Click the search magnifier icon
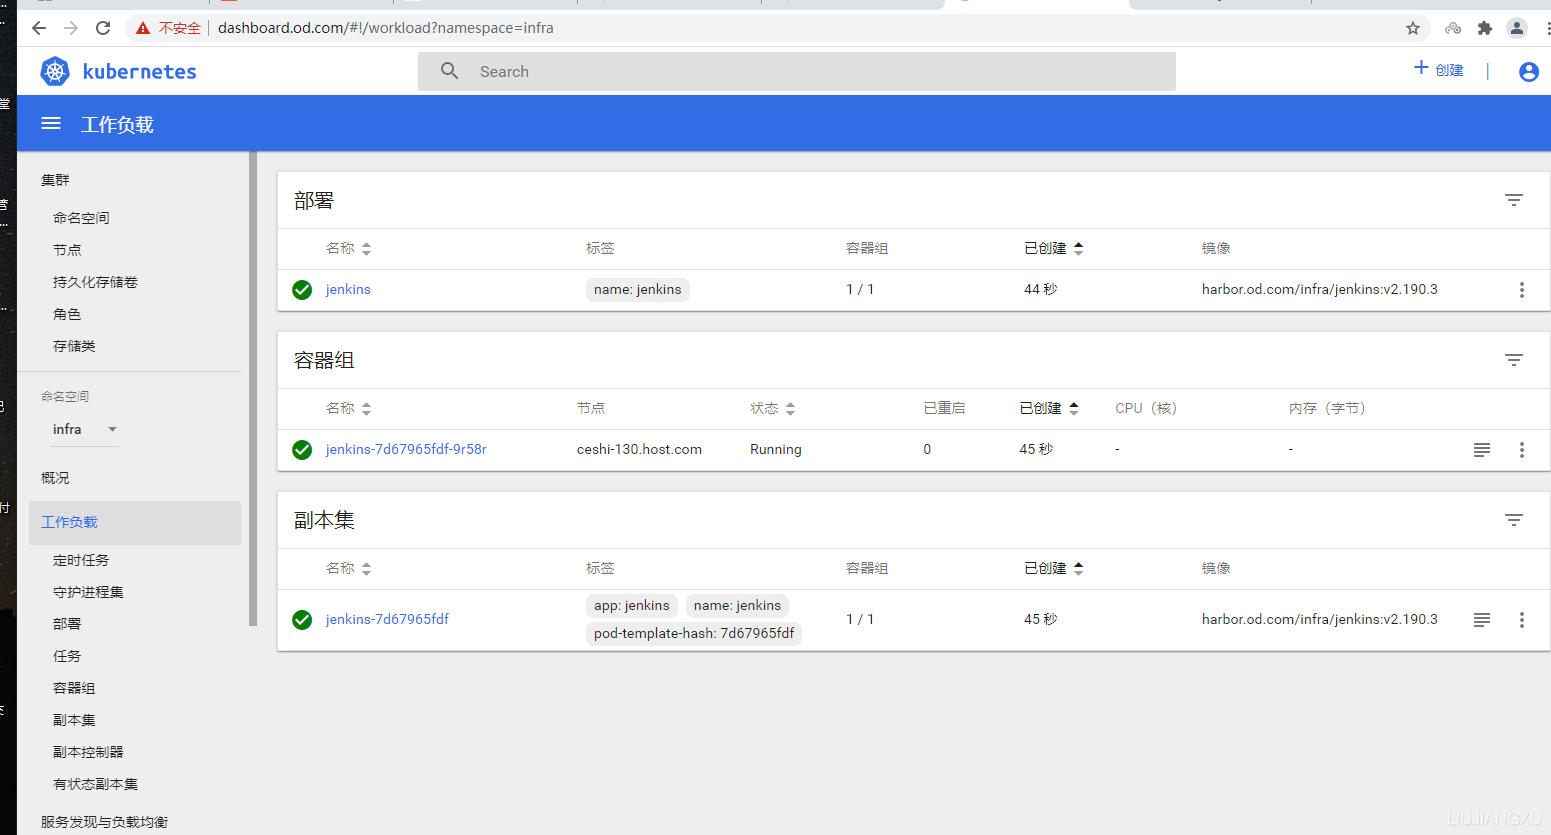This screenshot has height=835, width=1551. tap(450, 71)
